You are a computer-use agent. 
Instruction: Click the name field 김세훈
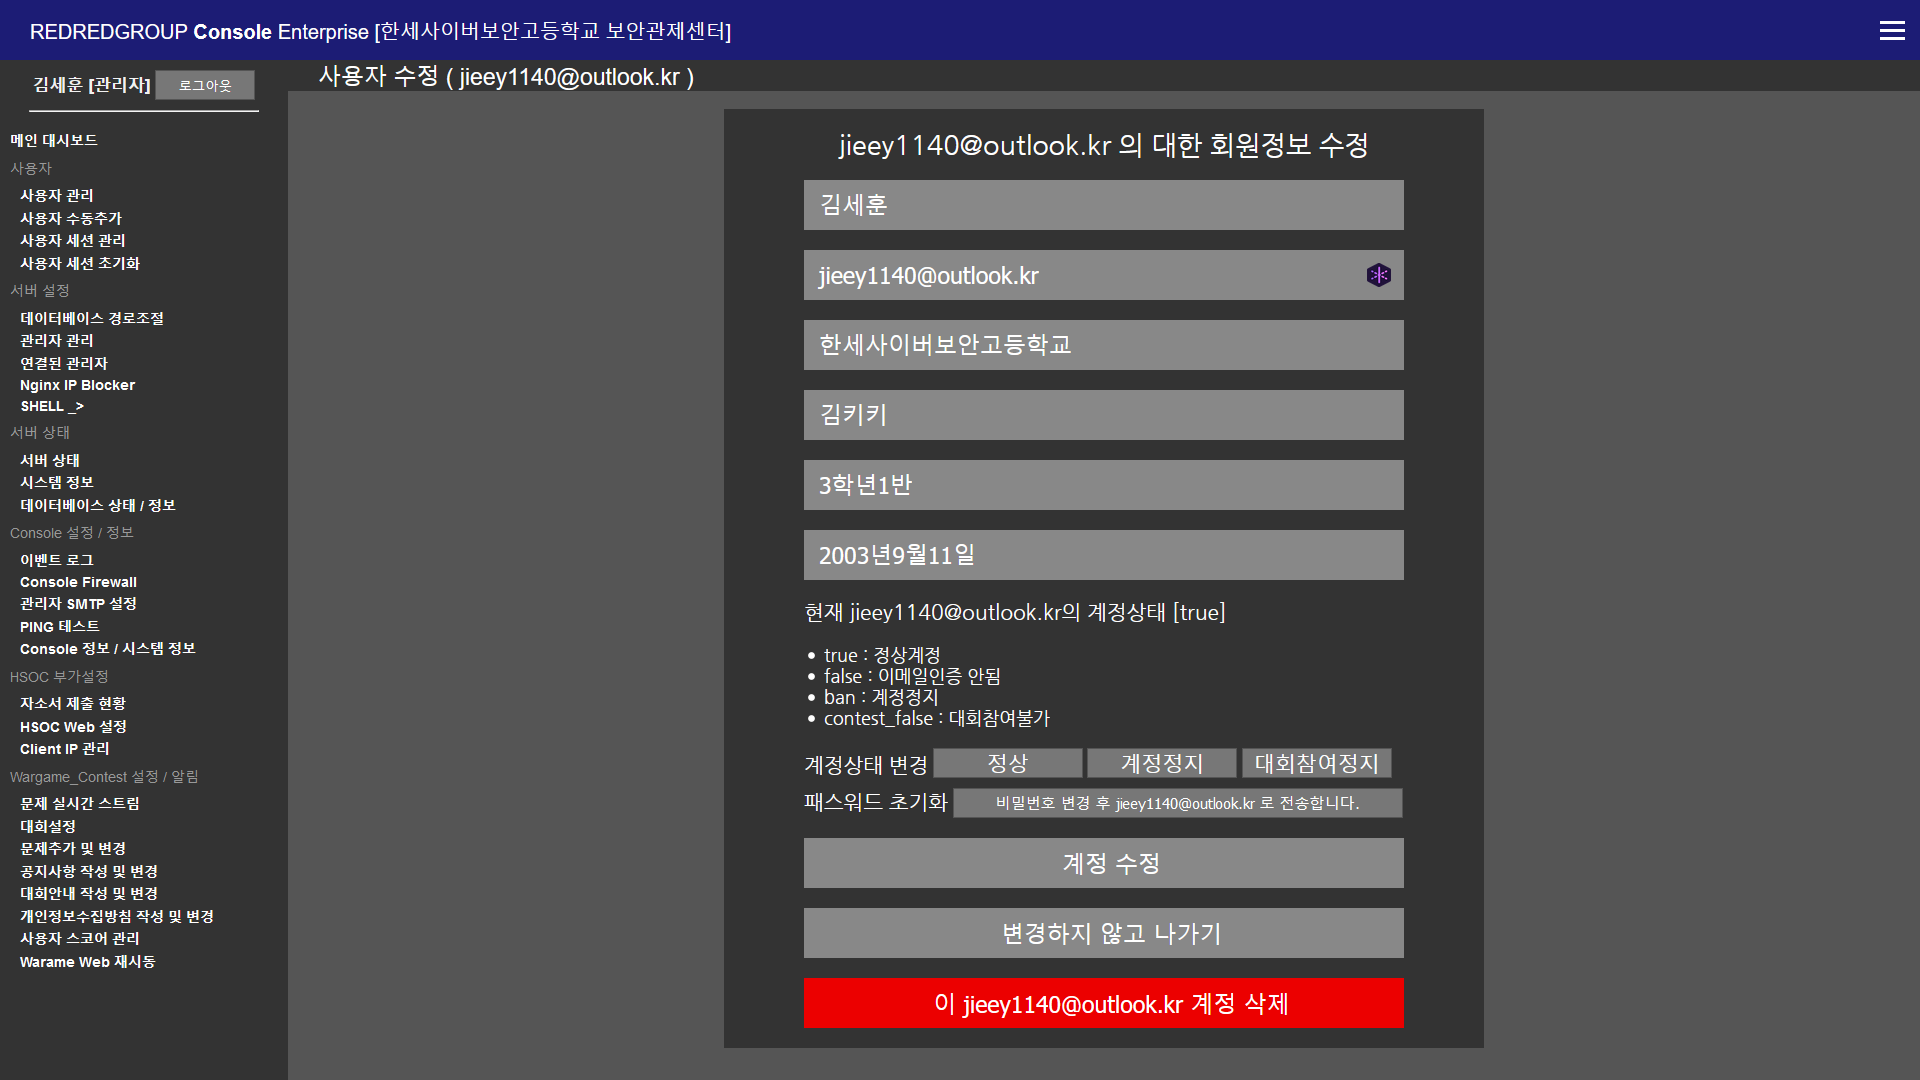[1103, 205]
